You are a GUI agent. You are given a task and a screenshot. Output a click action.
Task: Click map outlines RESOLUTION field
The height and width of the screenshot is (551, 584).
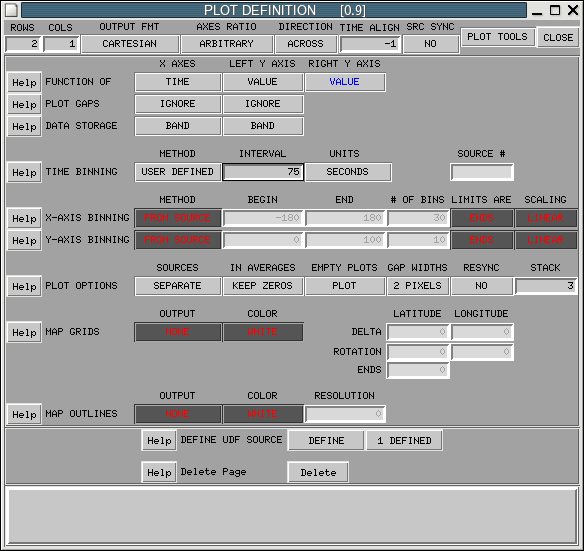point(345,414)
